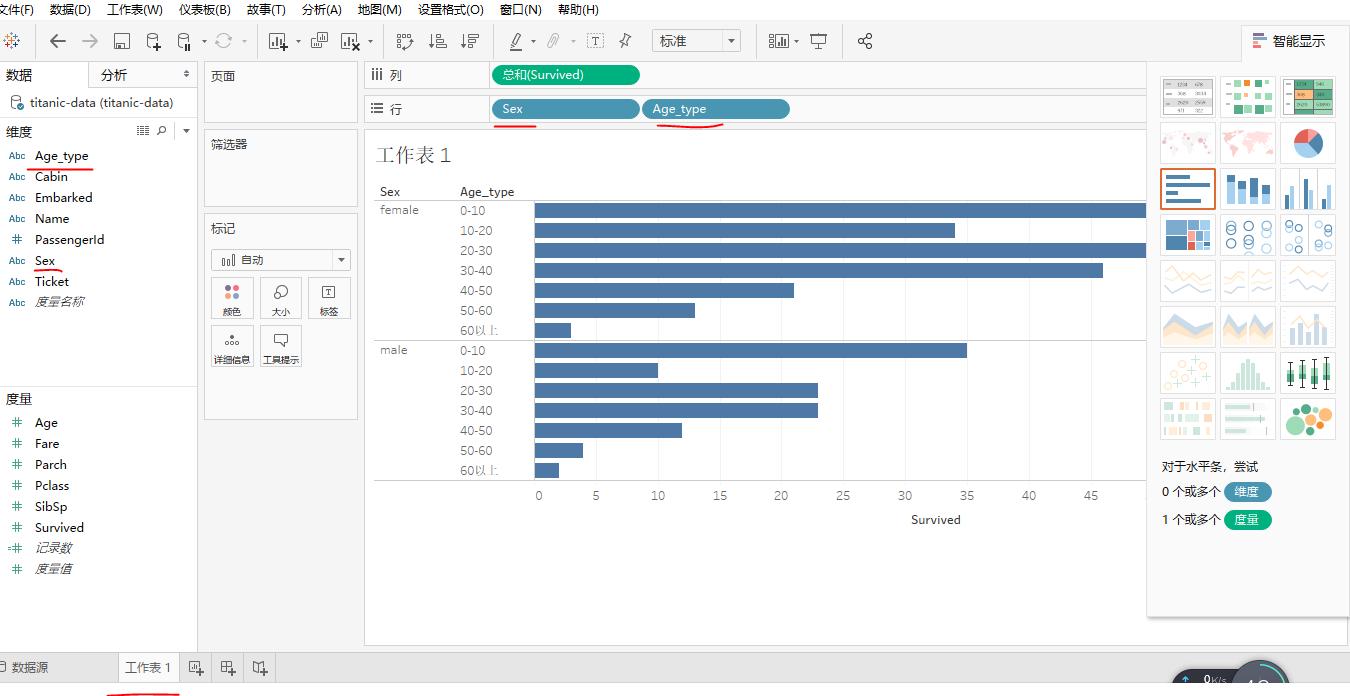Screen dimensions: 1350x696
Task: Create a new dashboard from bottom tab icon
Action: pyautogui.click(x=228, y=667)
